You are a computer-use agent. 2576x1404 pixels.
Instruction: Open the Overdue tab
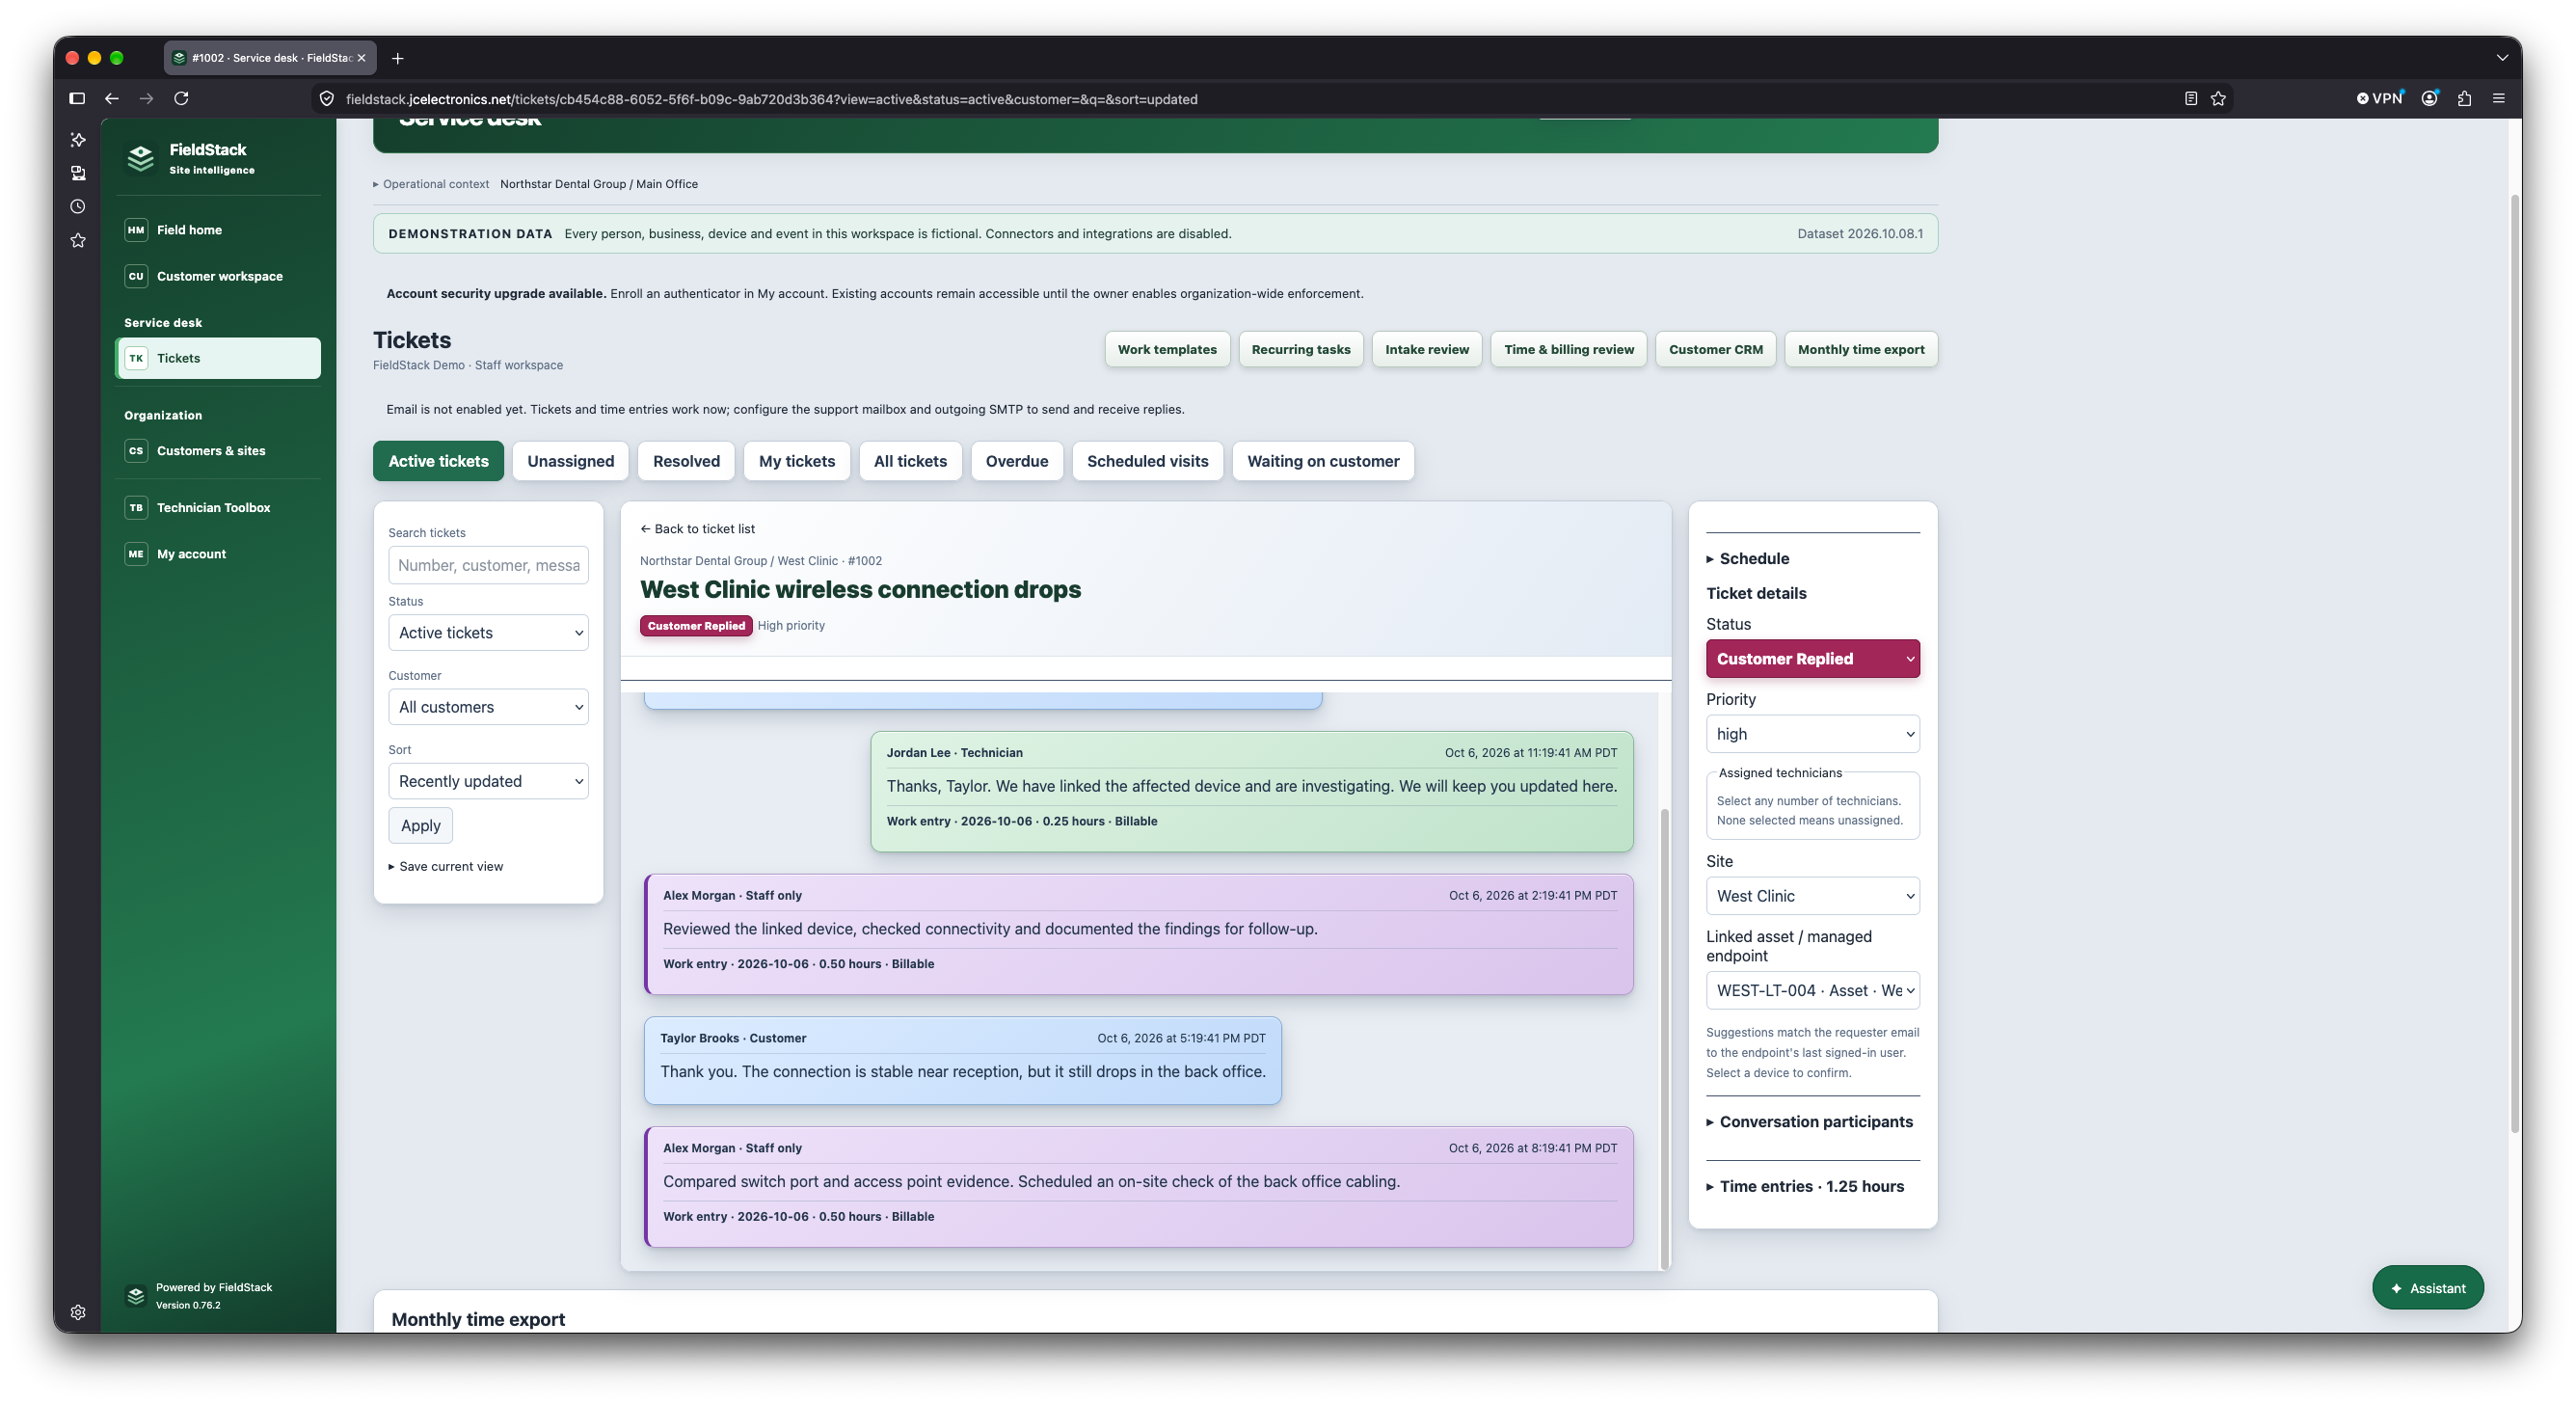[1016, 461]
